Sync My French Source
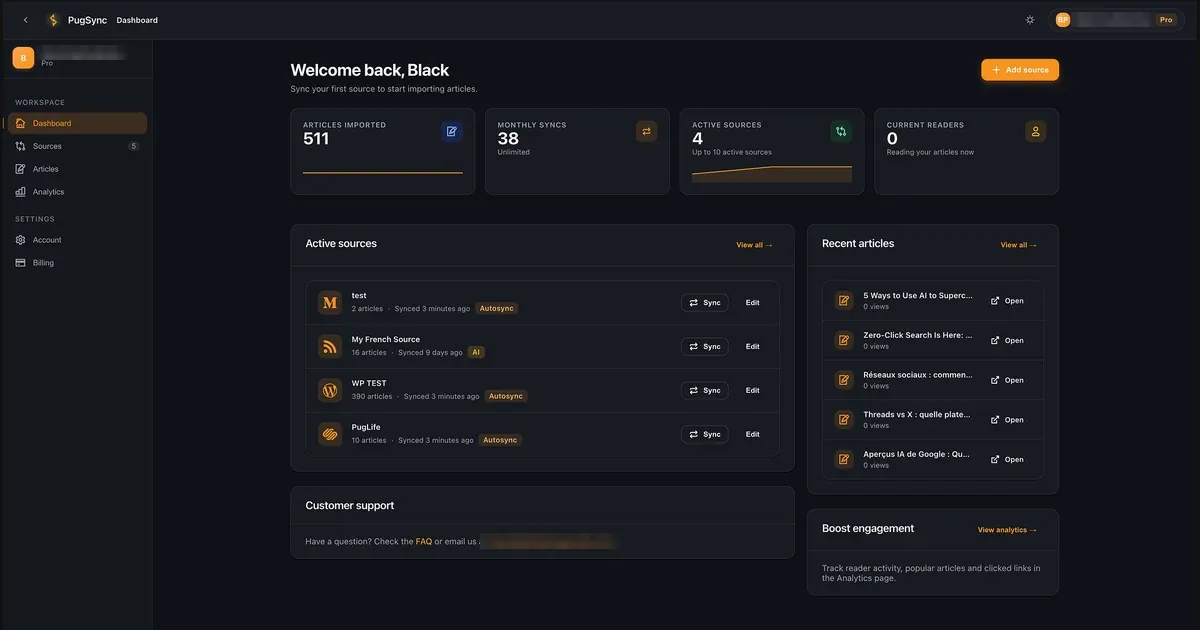The image size is (1200, 630). pos(705,347)
